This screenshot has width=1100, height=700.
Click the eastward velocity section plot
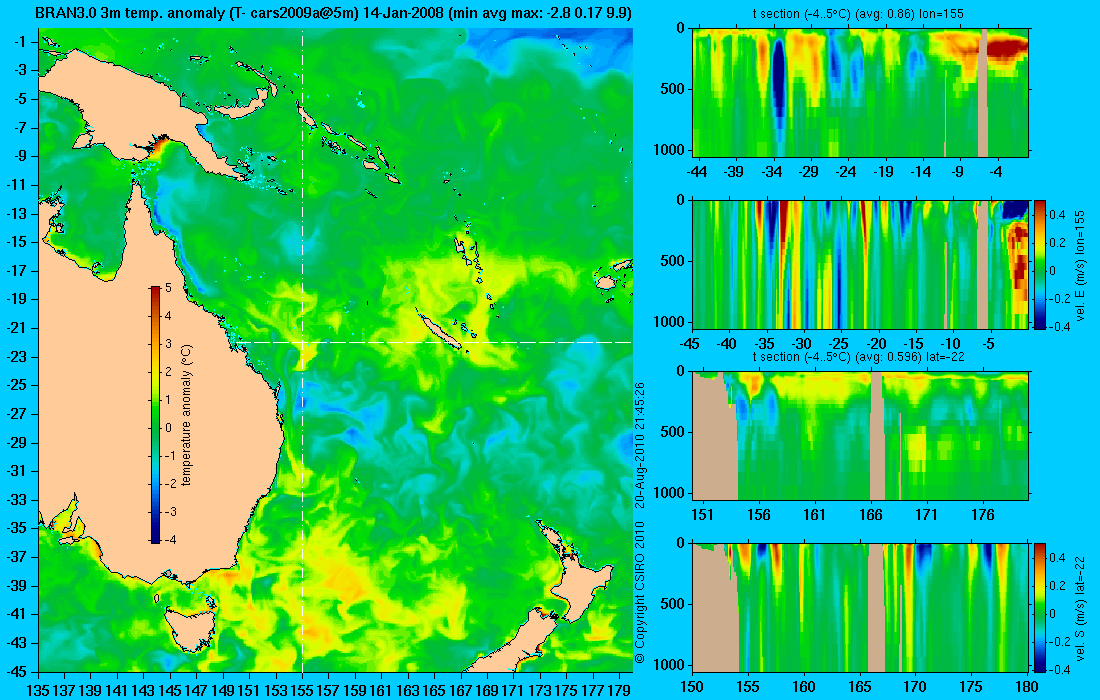pos(860,264)
